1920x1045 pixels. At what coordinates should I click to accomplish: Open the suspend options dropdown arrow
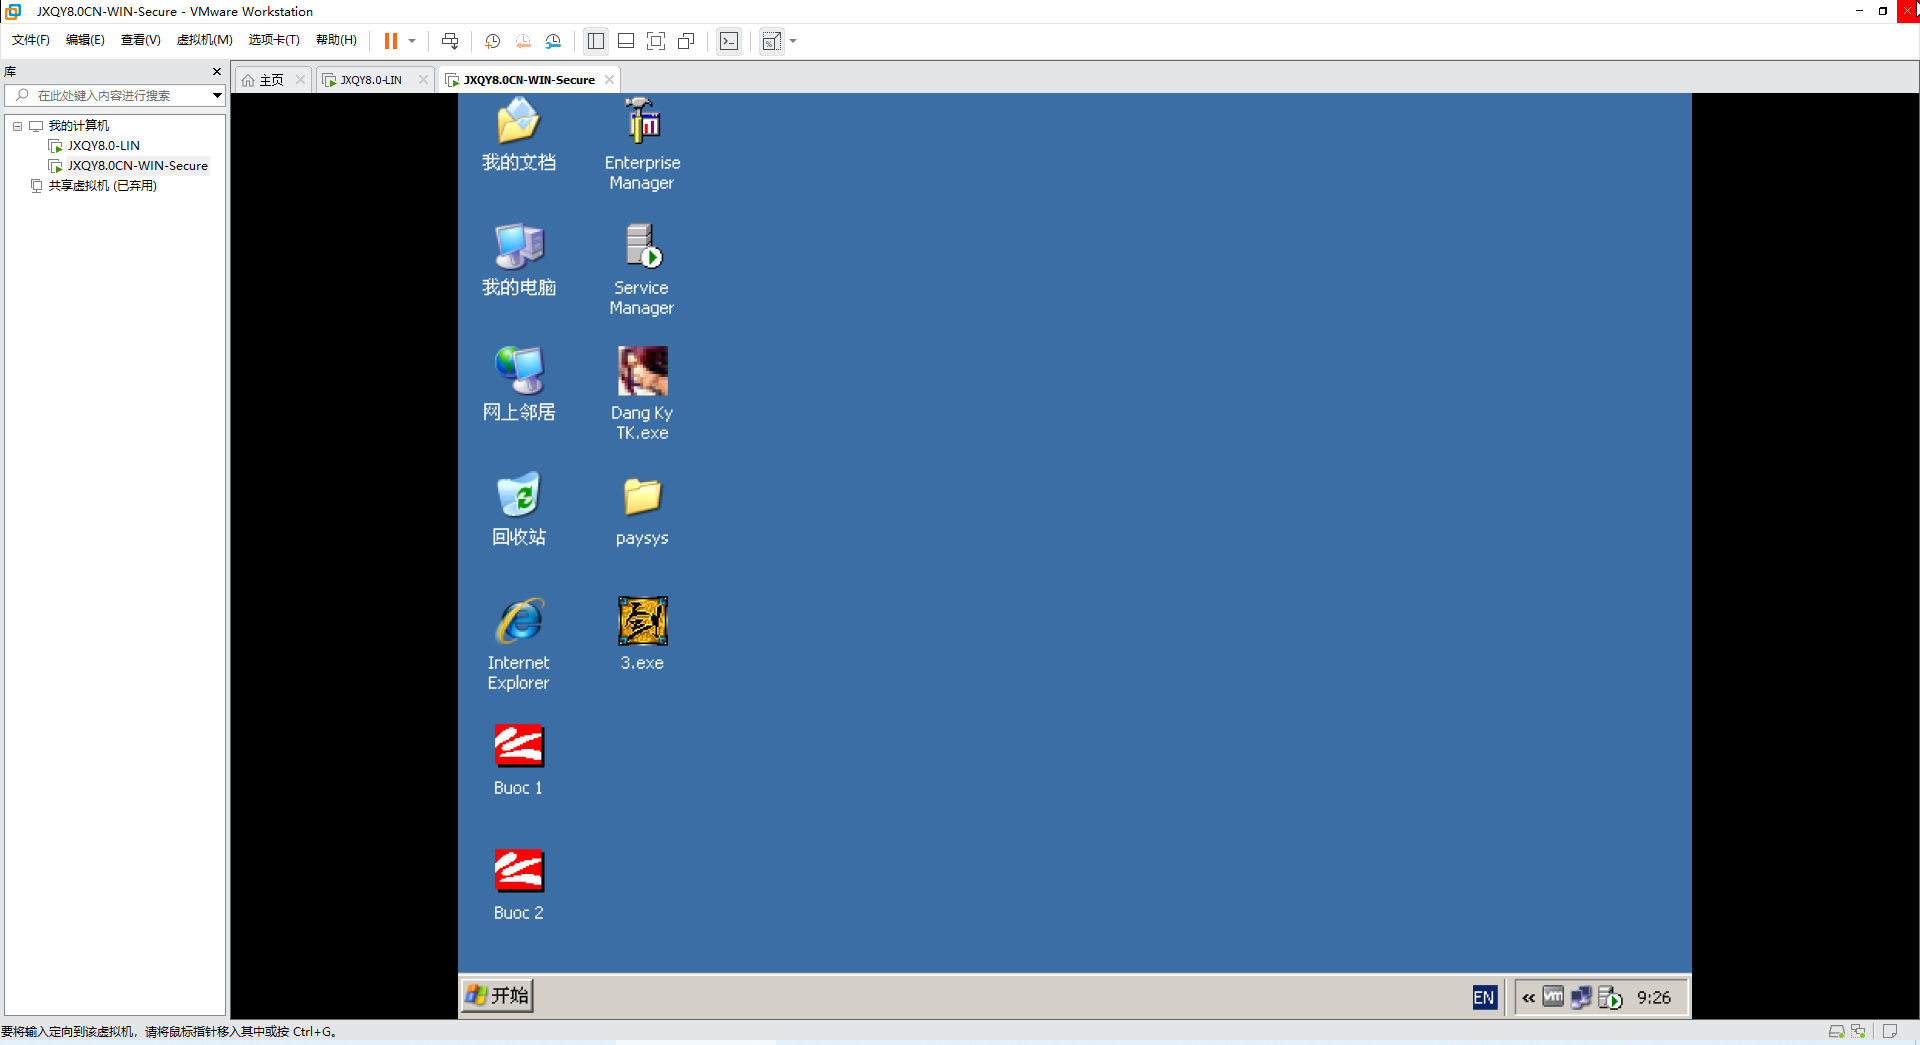coord(411,41)
